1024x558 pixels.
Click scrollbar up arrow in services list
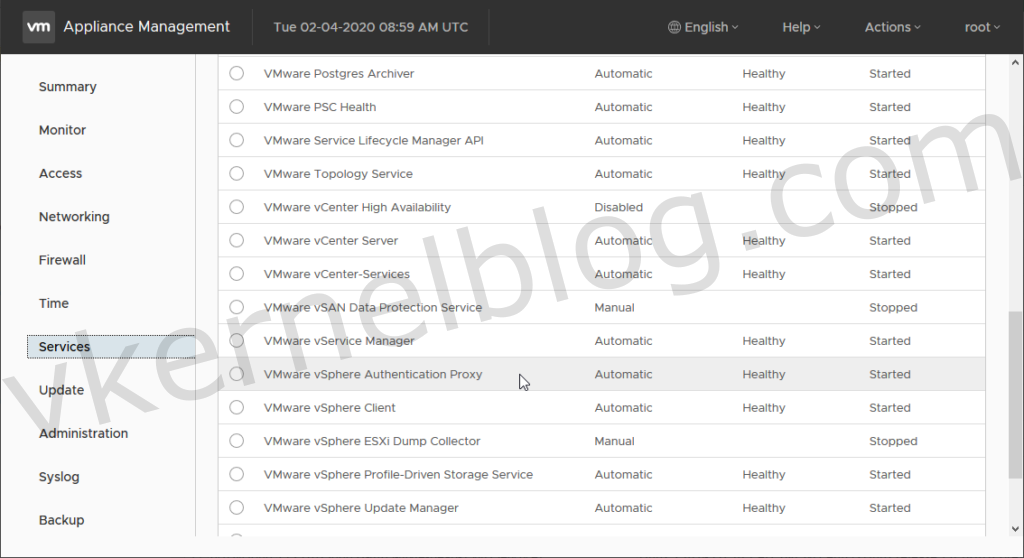(x=1015, y=63)
